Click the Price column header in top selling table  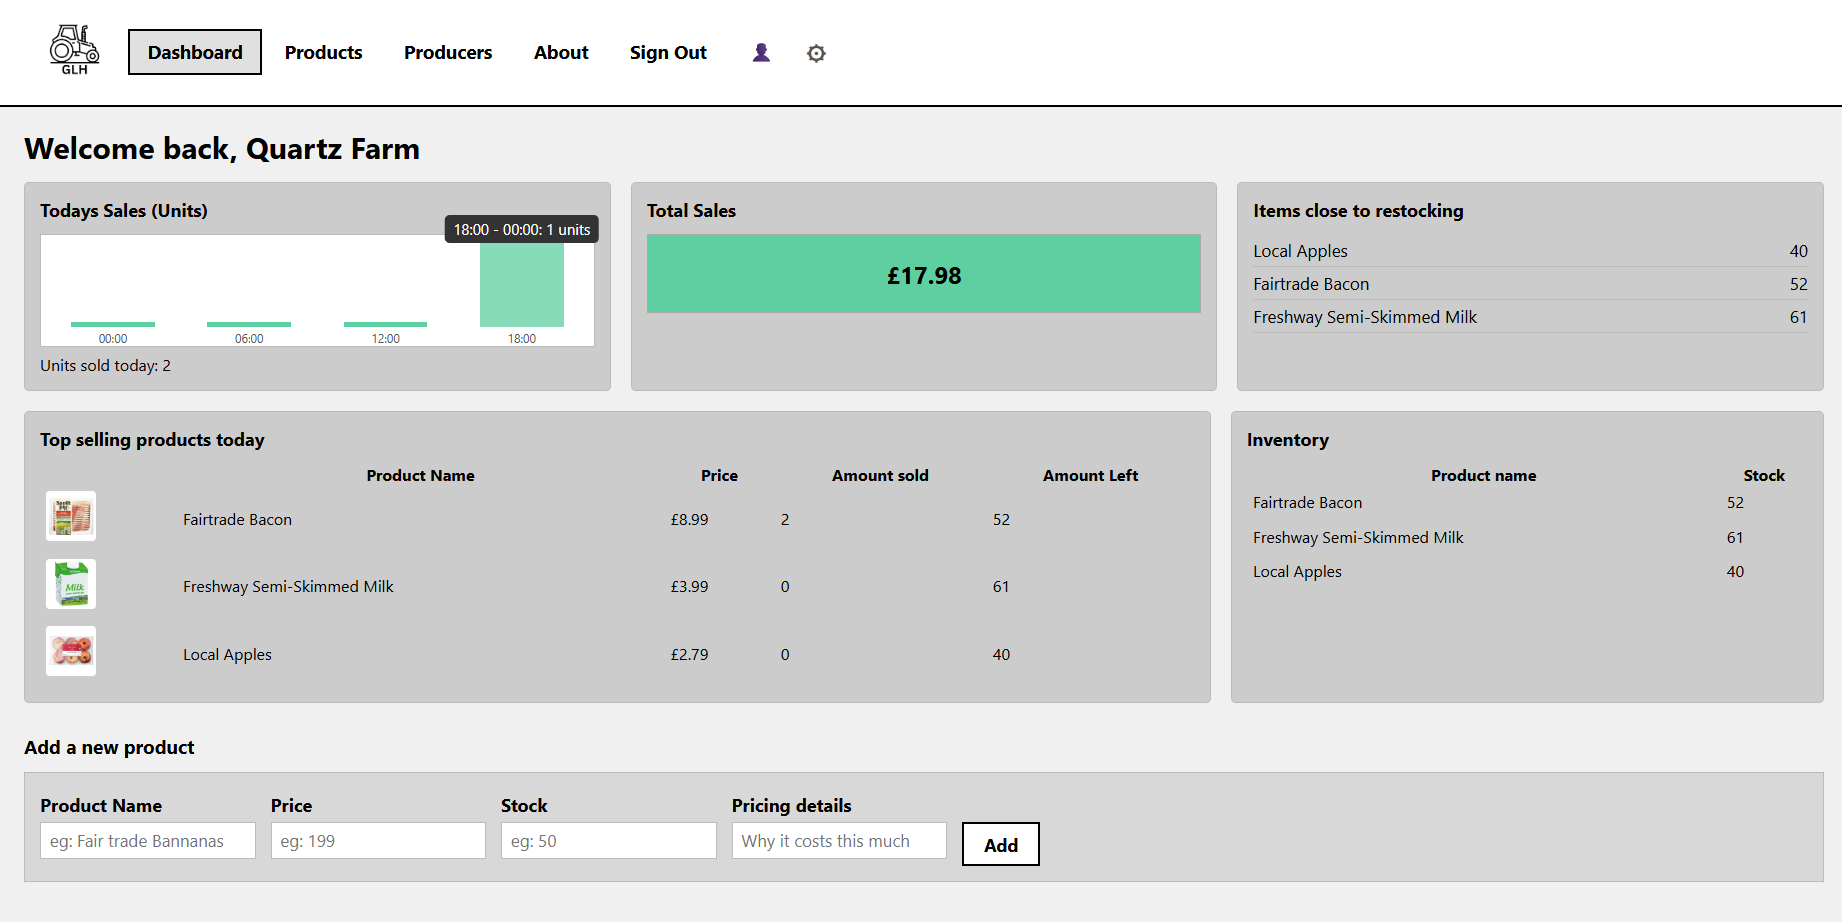[719, 476]
